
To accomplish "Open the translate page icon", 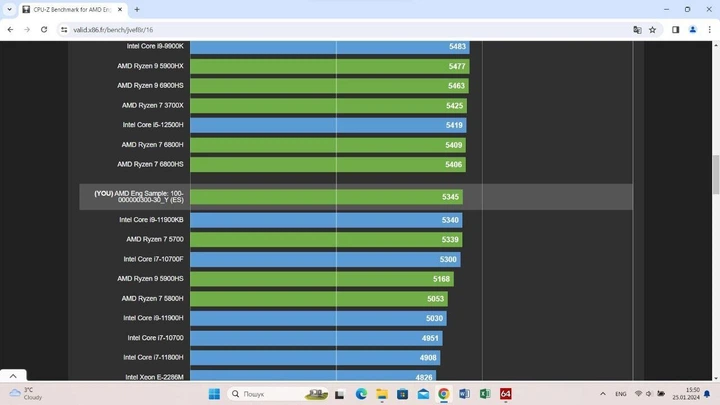I will click(x=637, y=30).
